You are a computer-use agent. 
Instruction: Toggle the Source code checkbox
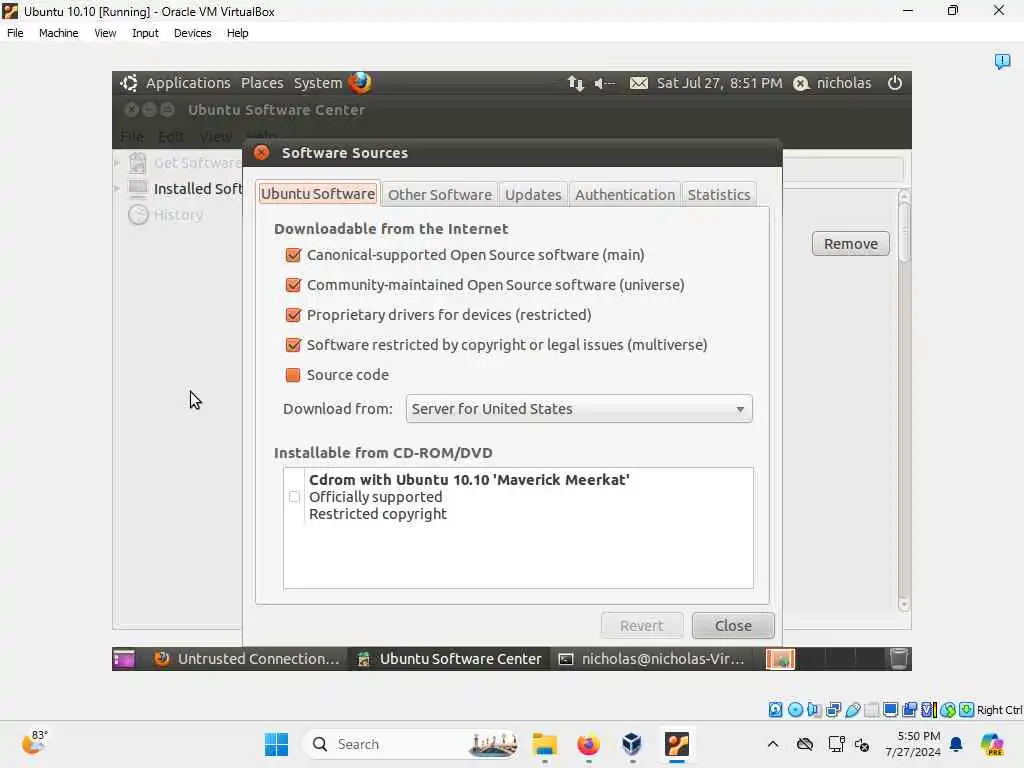pyautogui.click(x=293, y=375)
